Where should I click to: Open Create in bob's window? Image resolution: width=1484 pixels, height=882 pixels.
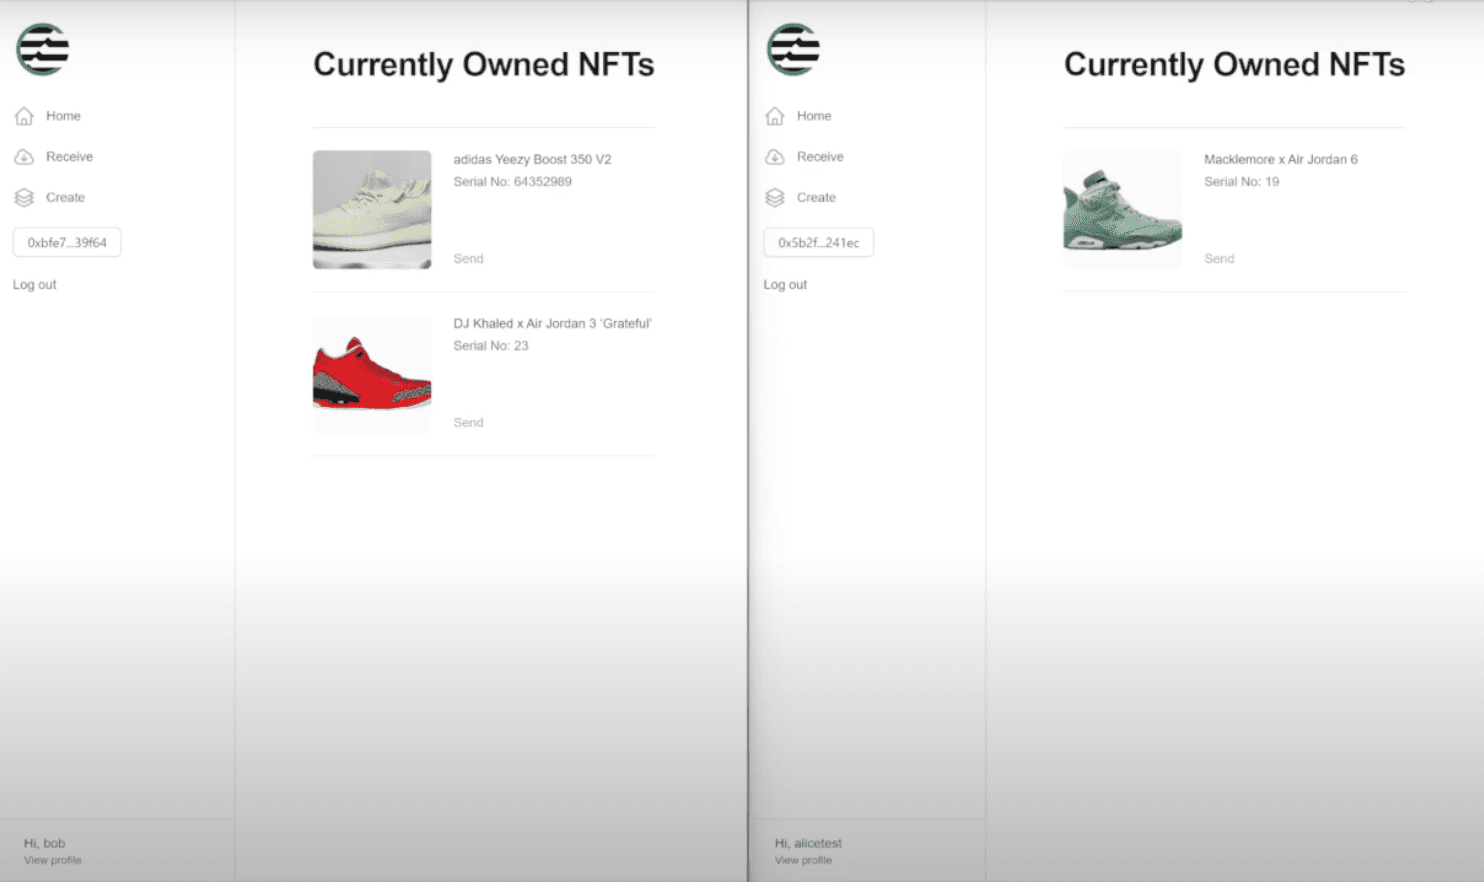tap(65, 198)
